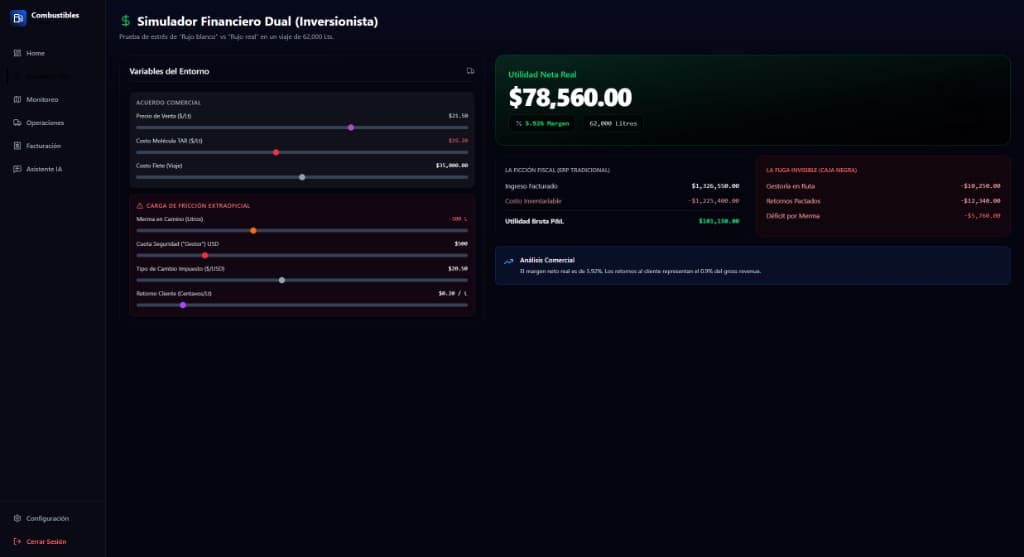
Task: Click the Merma en Camino slider handle
Action: click(253, 230)
